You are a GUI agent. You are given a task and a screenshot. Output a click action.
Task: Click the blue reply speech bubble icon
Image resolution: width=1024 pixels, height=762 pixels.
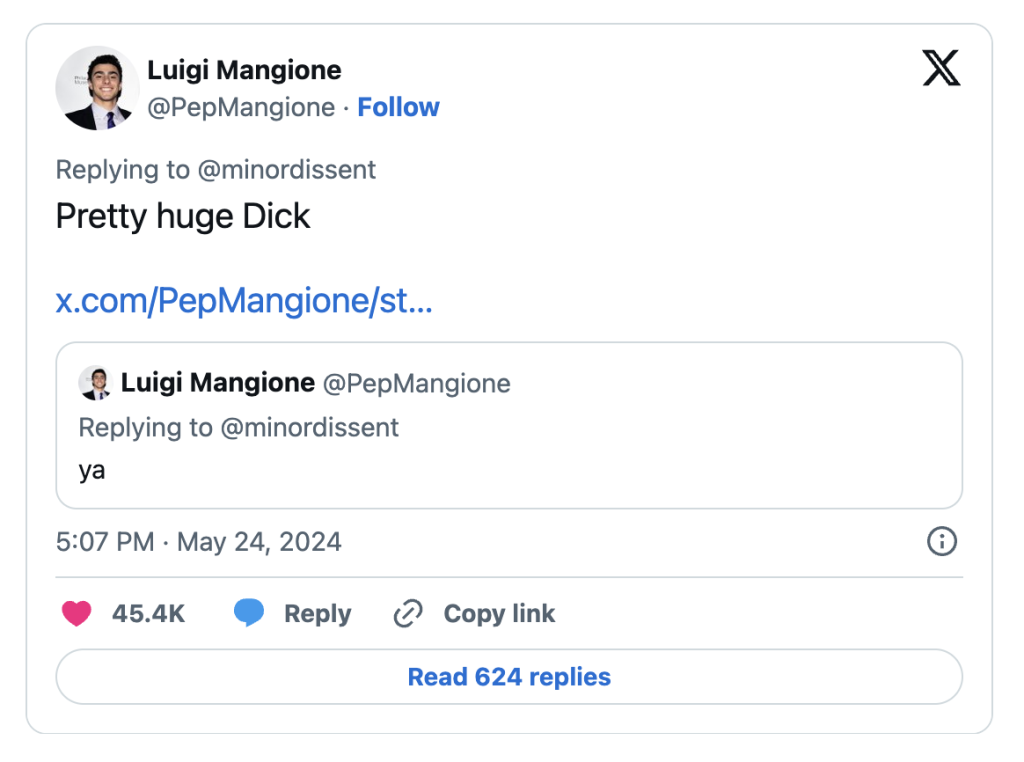[249, 613]
